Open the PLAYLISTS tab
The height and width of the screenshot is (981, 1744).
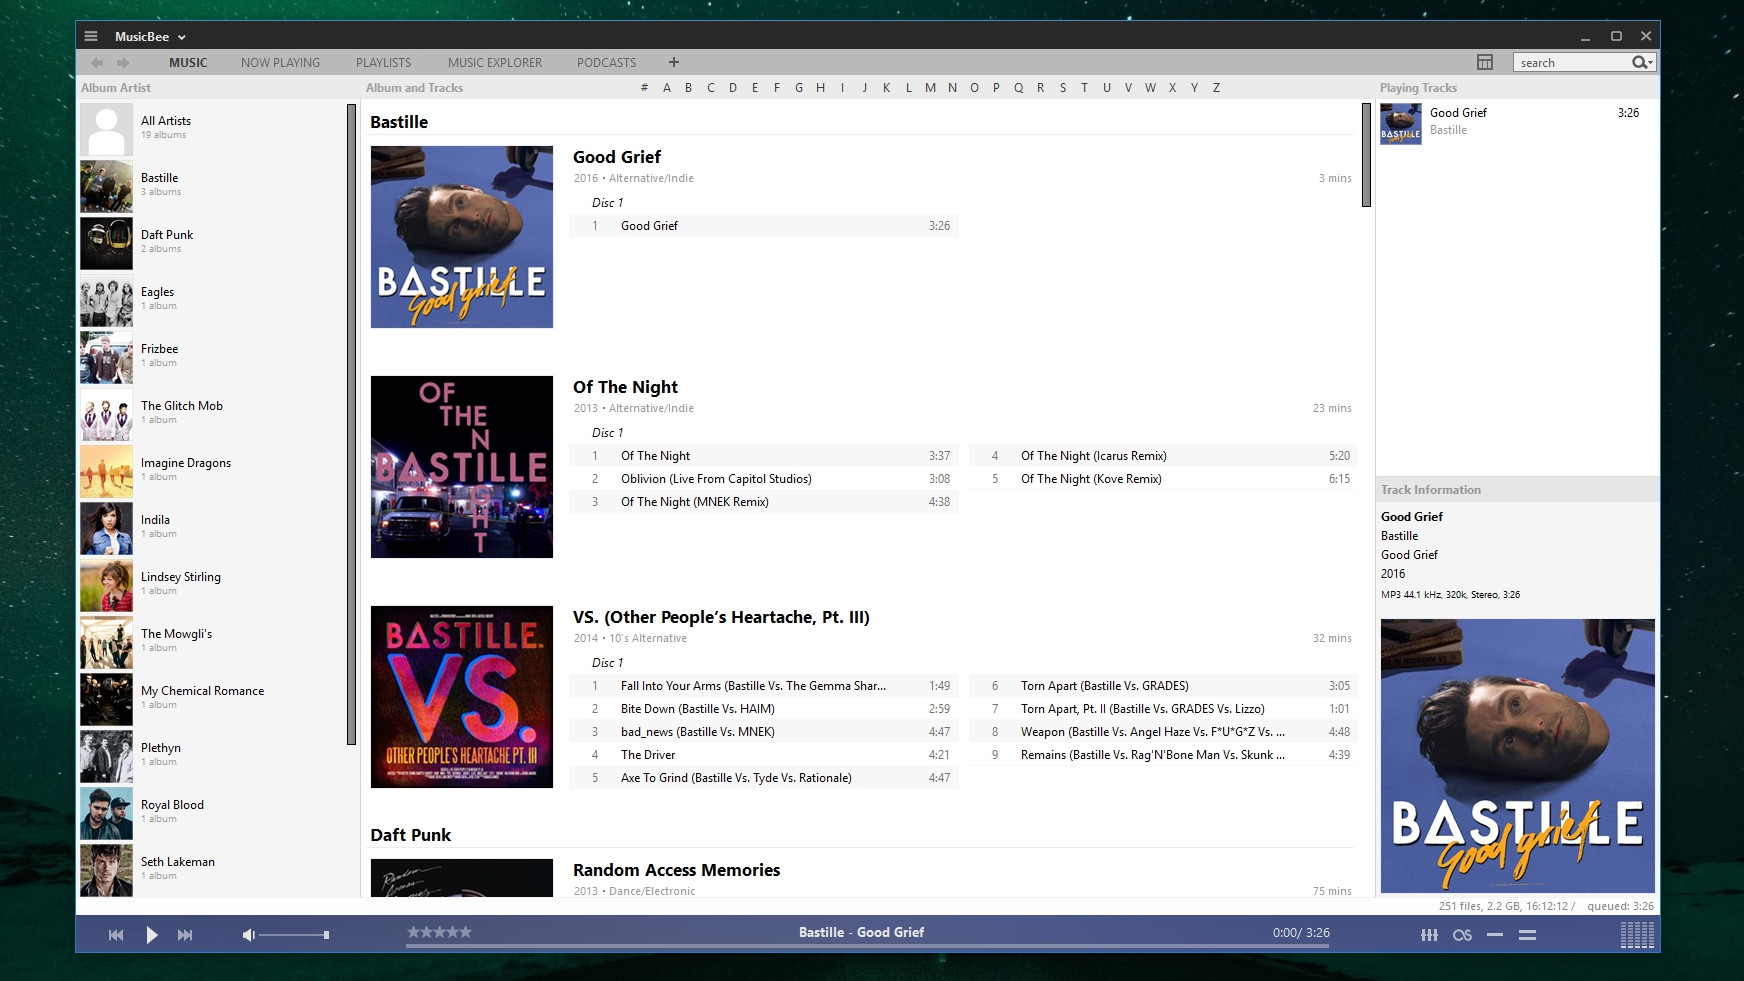[x=383, y=62]
